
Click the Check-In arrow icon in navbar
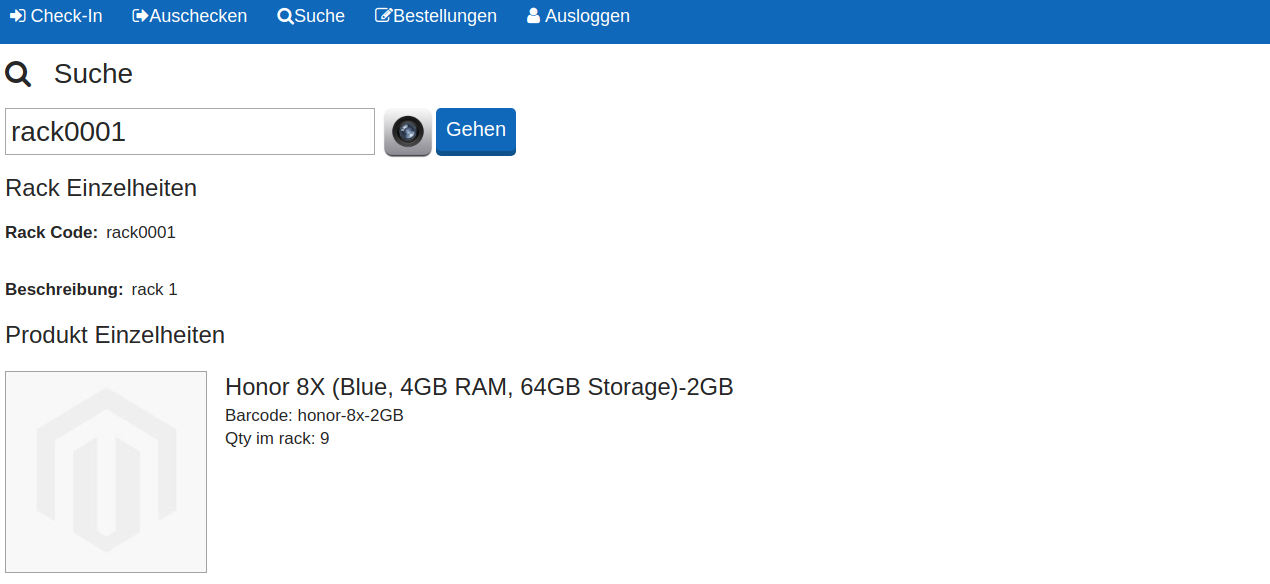click(x=17, y=16)
